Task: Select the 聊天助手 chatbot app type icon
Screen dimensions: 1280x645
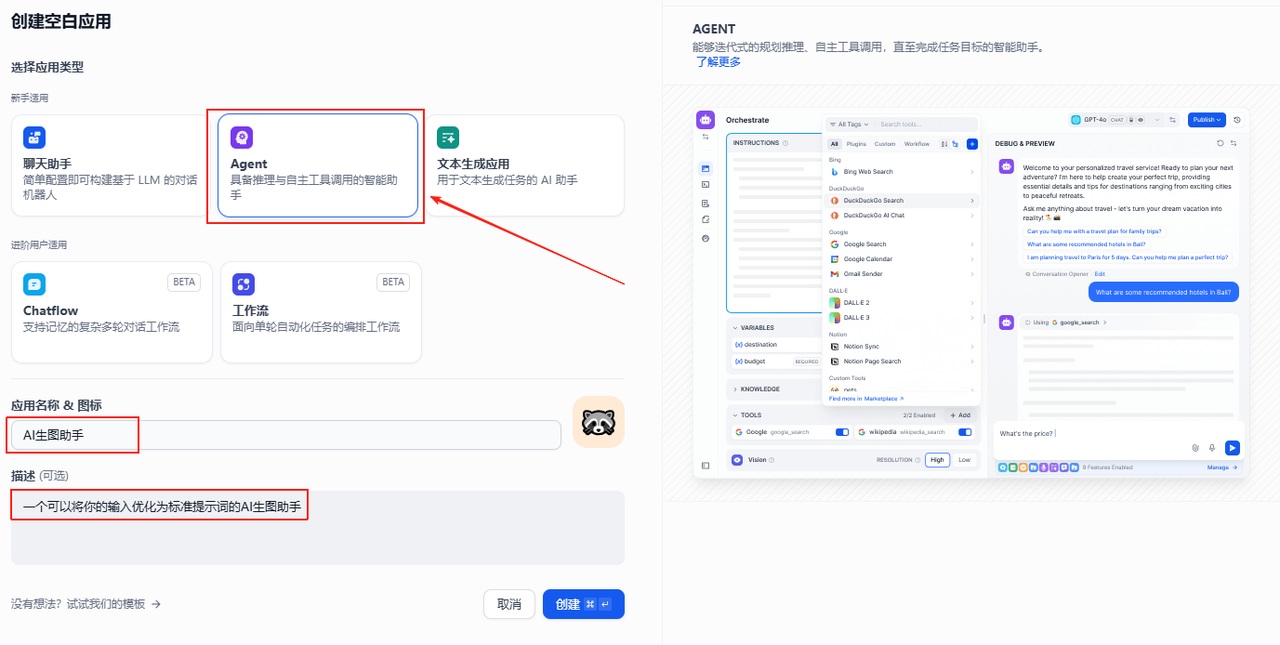Action: [35, 138]
